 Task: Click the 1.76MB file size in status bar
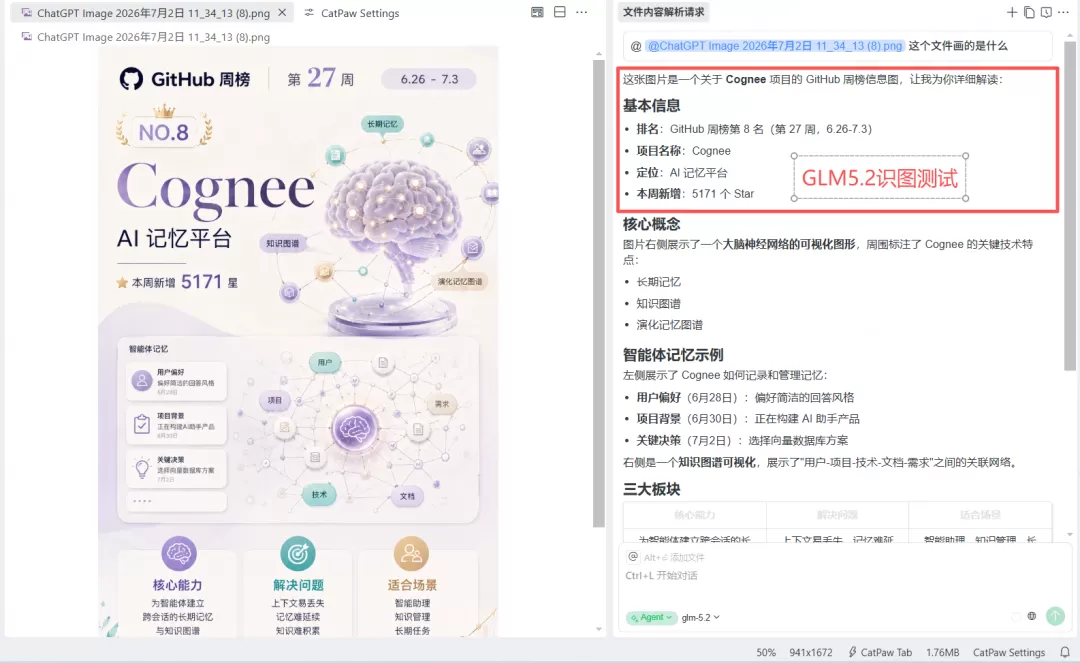click(942, 652)
